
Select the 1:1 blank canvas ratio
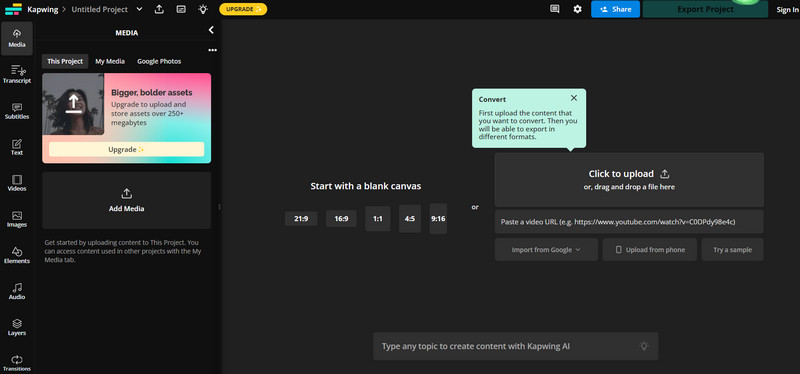point(378,218)
